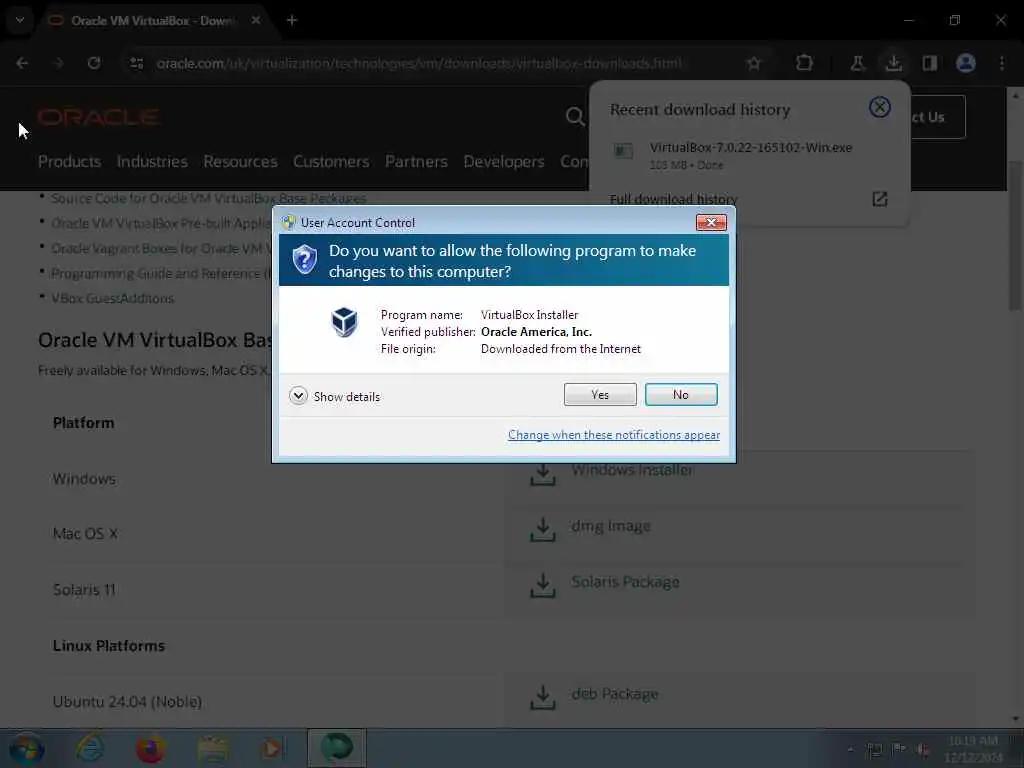The width and height of the screenshot is (1024, 768).
Task: Click Yes in User Account Control dialog
Action: [x=600, y=394]
